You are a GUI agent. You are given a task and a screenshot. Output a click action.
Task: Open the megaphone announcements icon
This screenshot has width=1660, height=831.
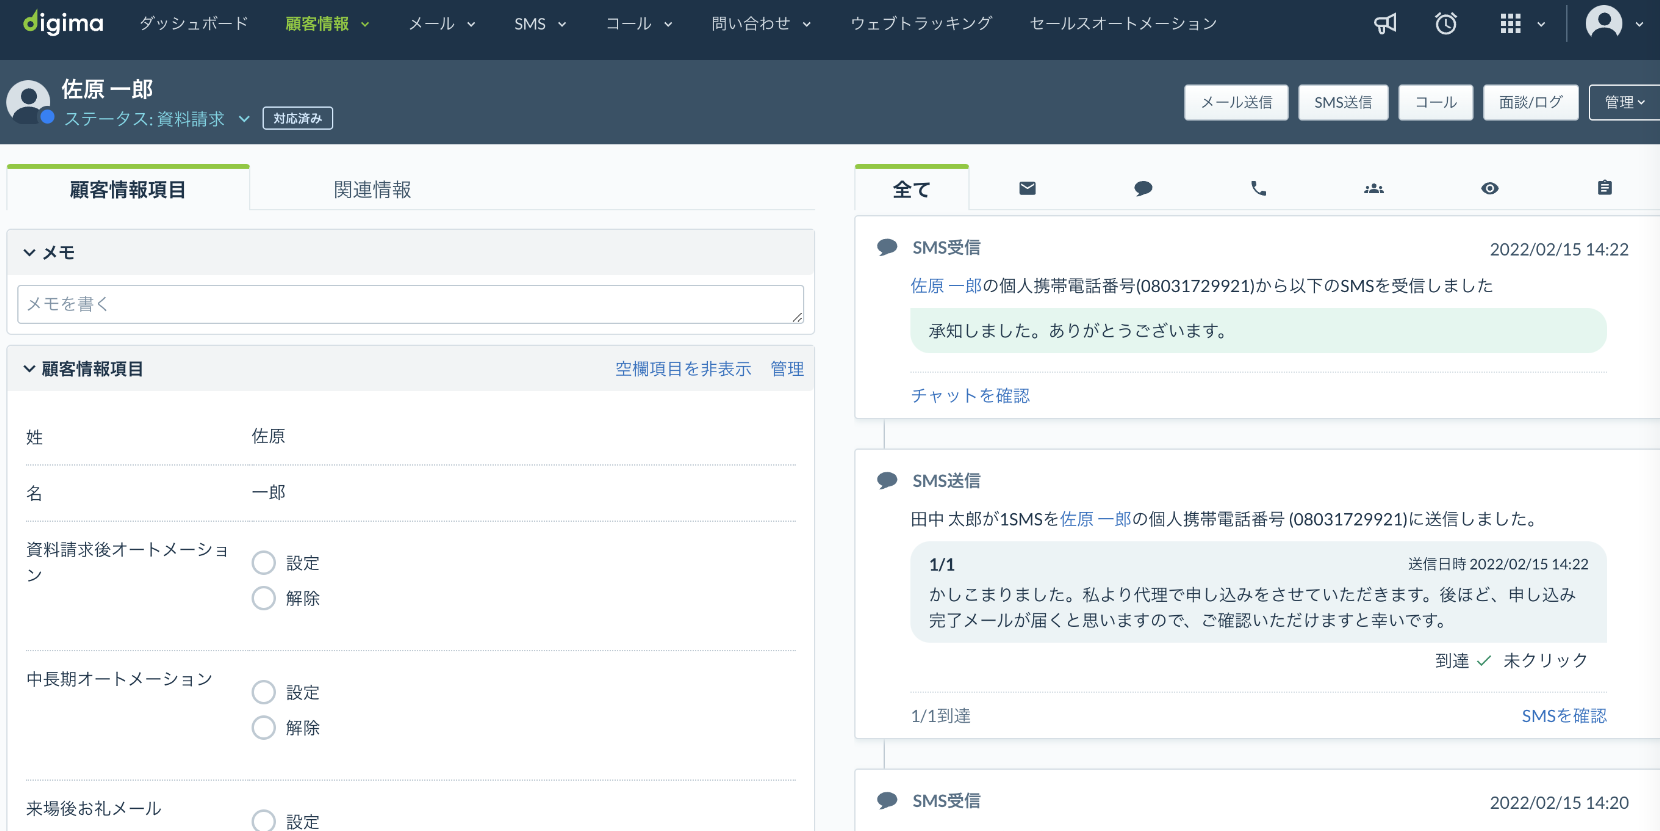[x=1385, y=23]
